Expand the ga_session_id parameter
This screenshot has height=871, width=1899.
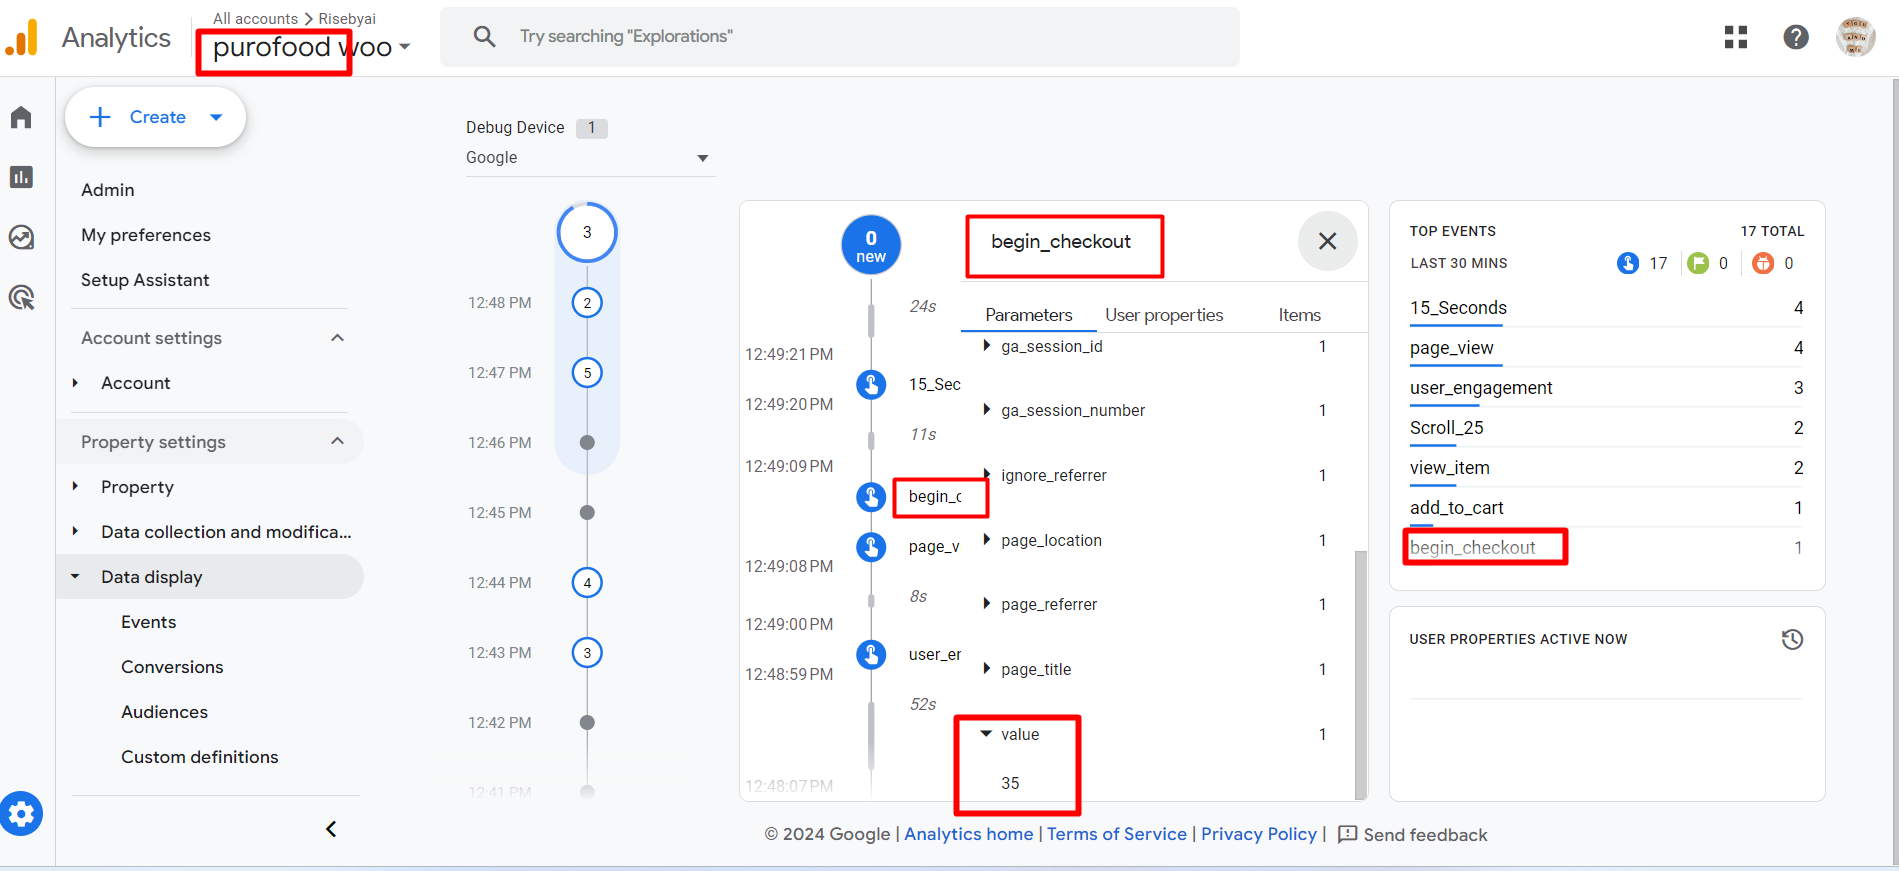pyautogui.click(x=987, y=346)
